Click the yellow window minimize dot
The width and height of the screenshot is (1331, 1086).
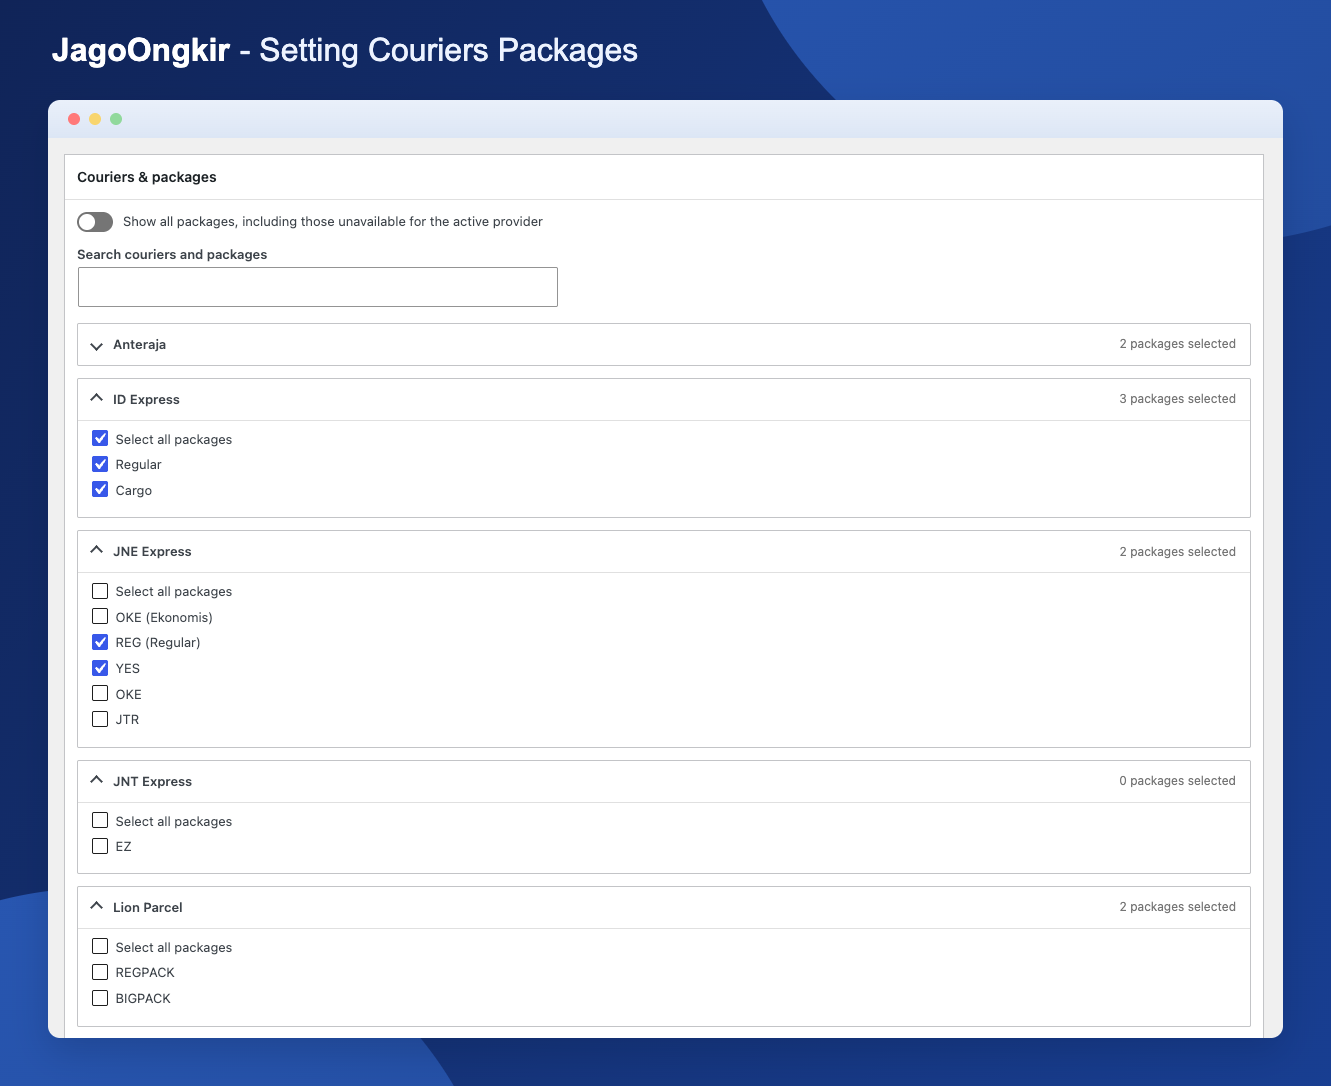point(95,119)
